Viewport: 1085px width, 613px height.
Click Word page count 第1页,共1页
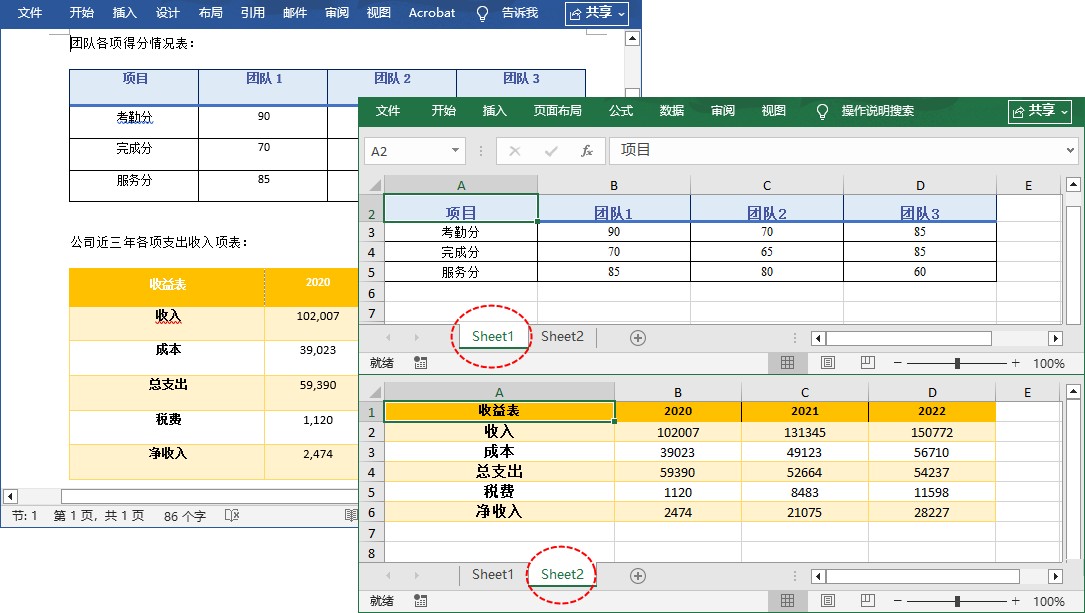(99, 515)
